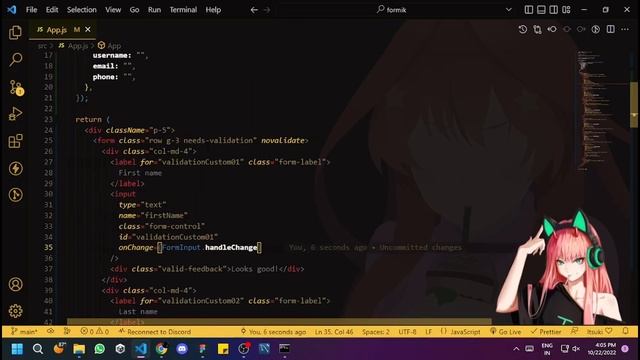This screenshot has height=360, width=640.
Task: Change indentation Spaces: 2
Action: click(x=376, y=332)
